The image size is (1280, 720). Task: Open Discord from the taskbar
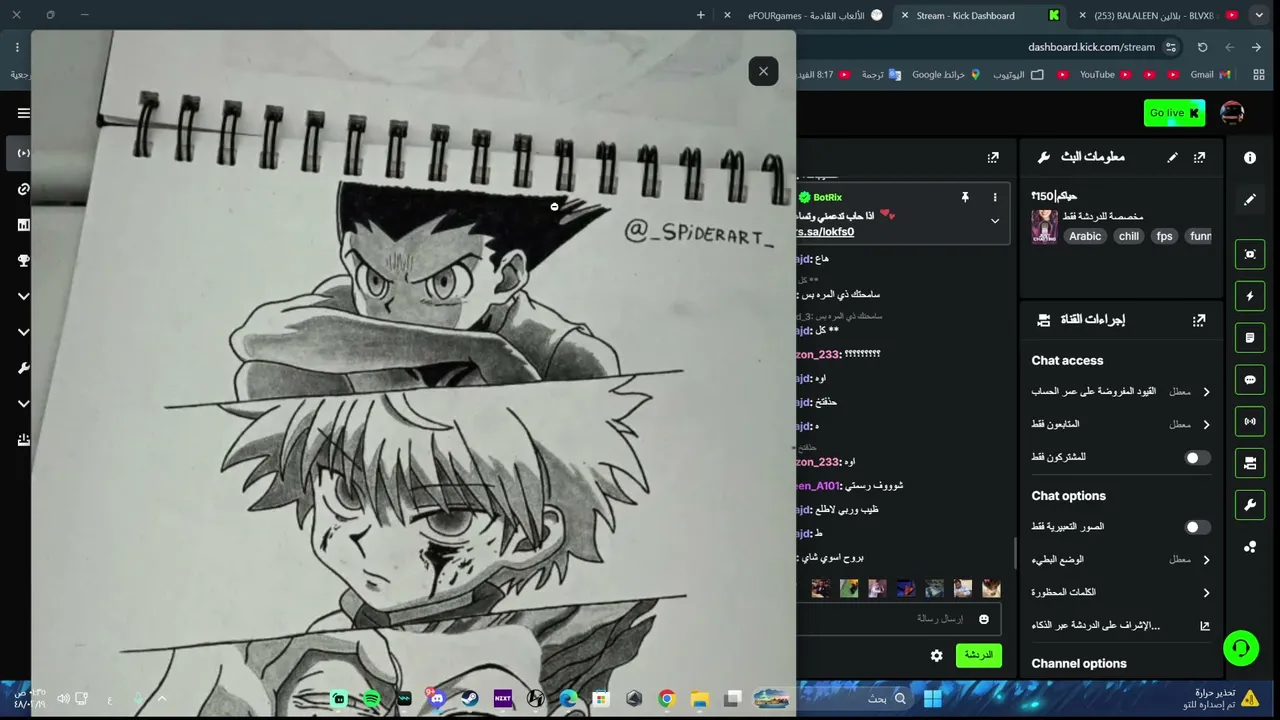click(436, 699)
